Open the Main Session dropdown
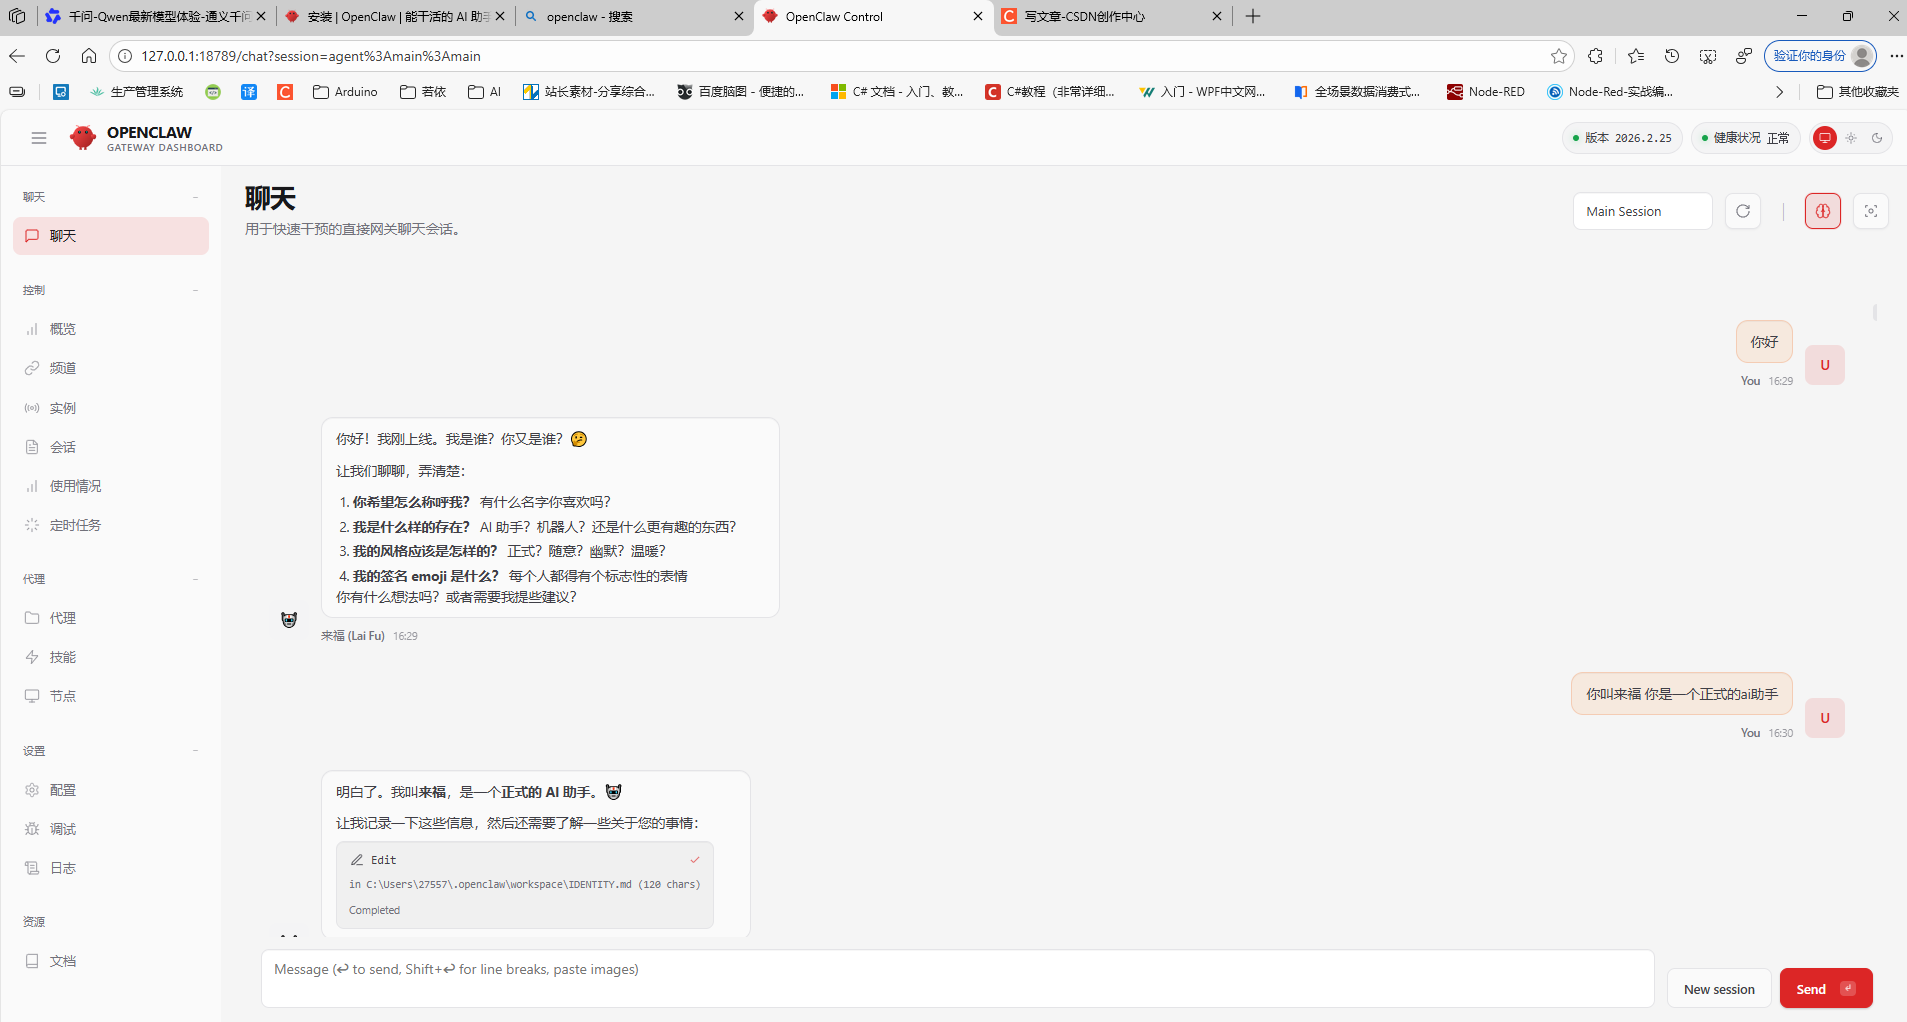This screenshot has width=1907, height=1022. pos(1641,210)
